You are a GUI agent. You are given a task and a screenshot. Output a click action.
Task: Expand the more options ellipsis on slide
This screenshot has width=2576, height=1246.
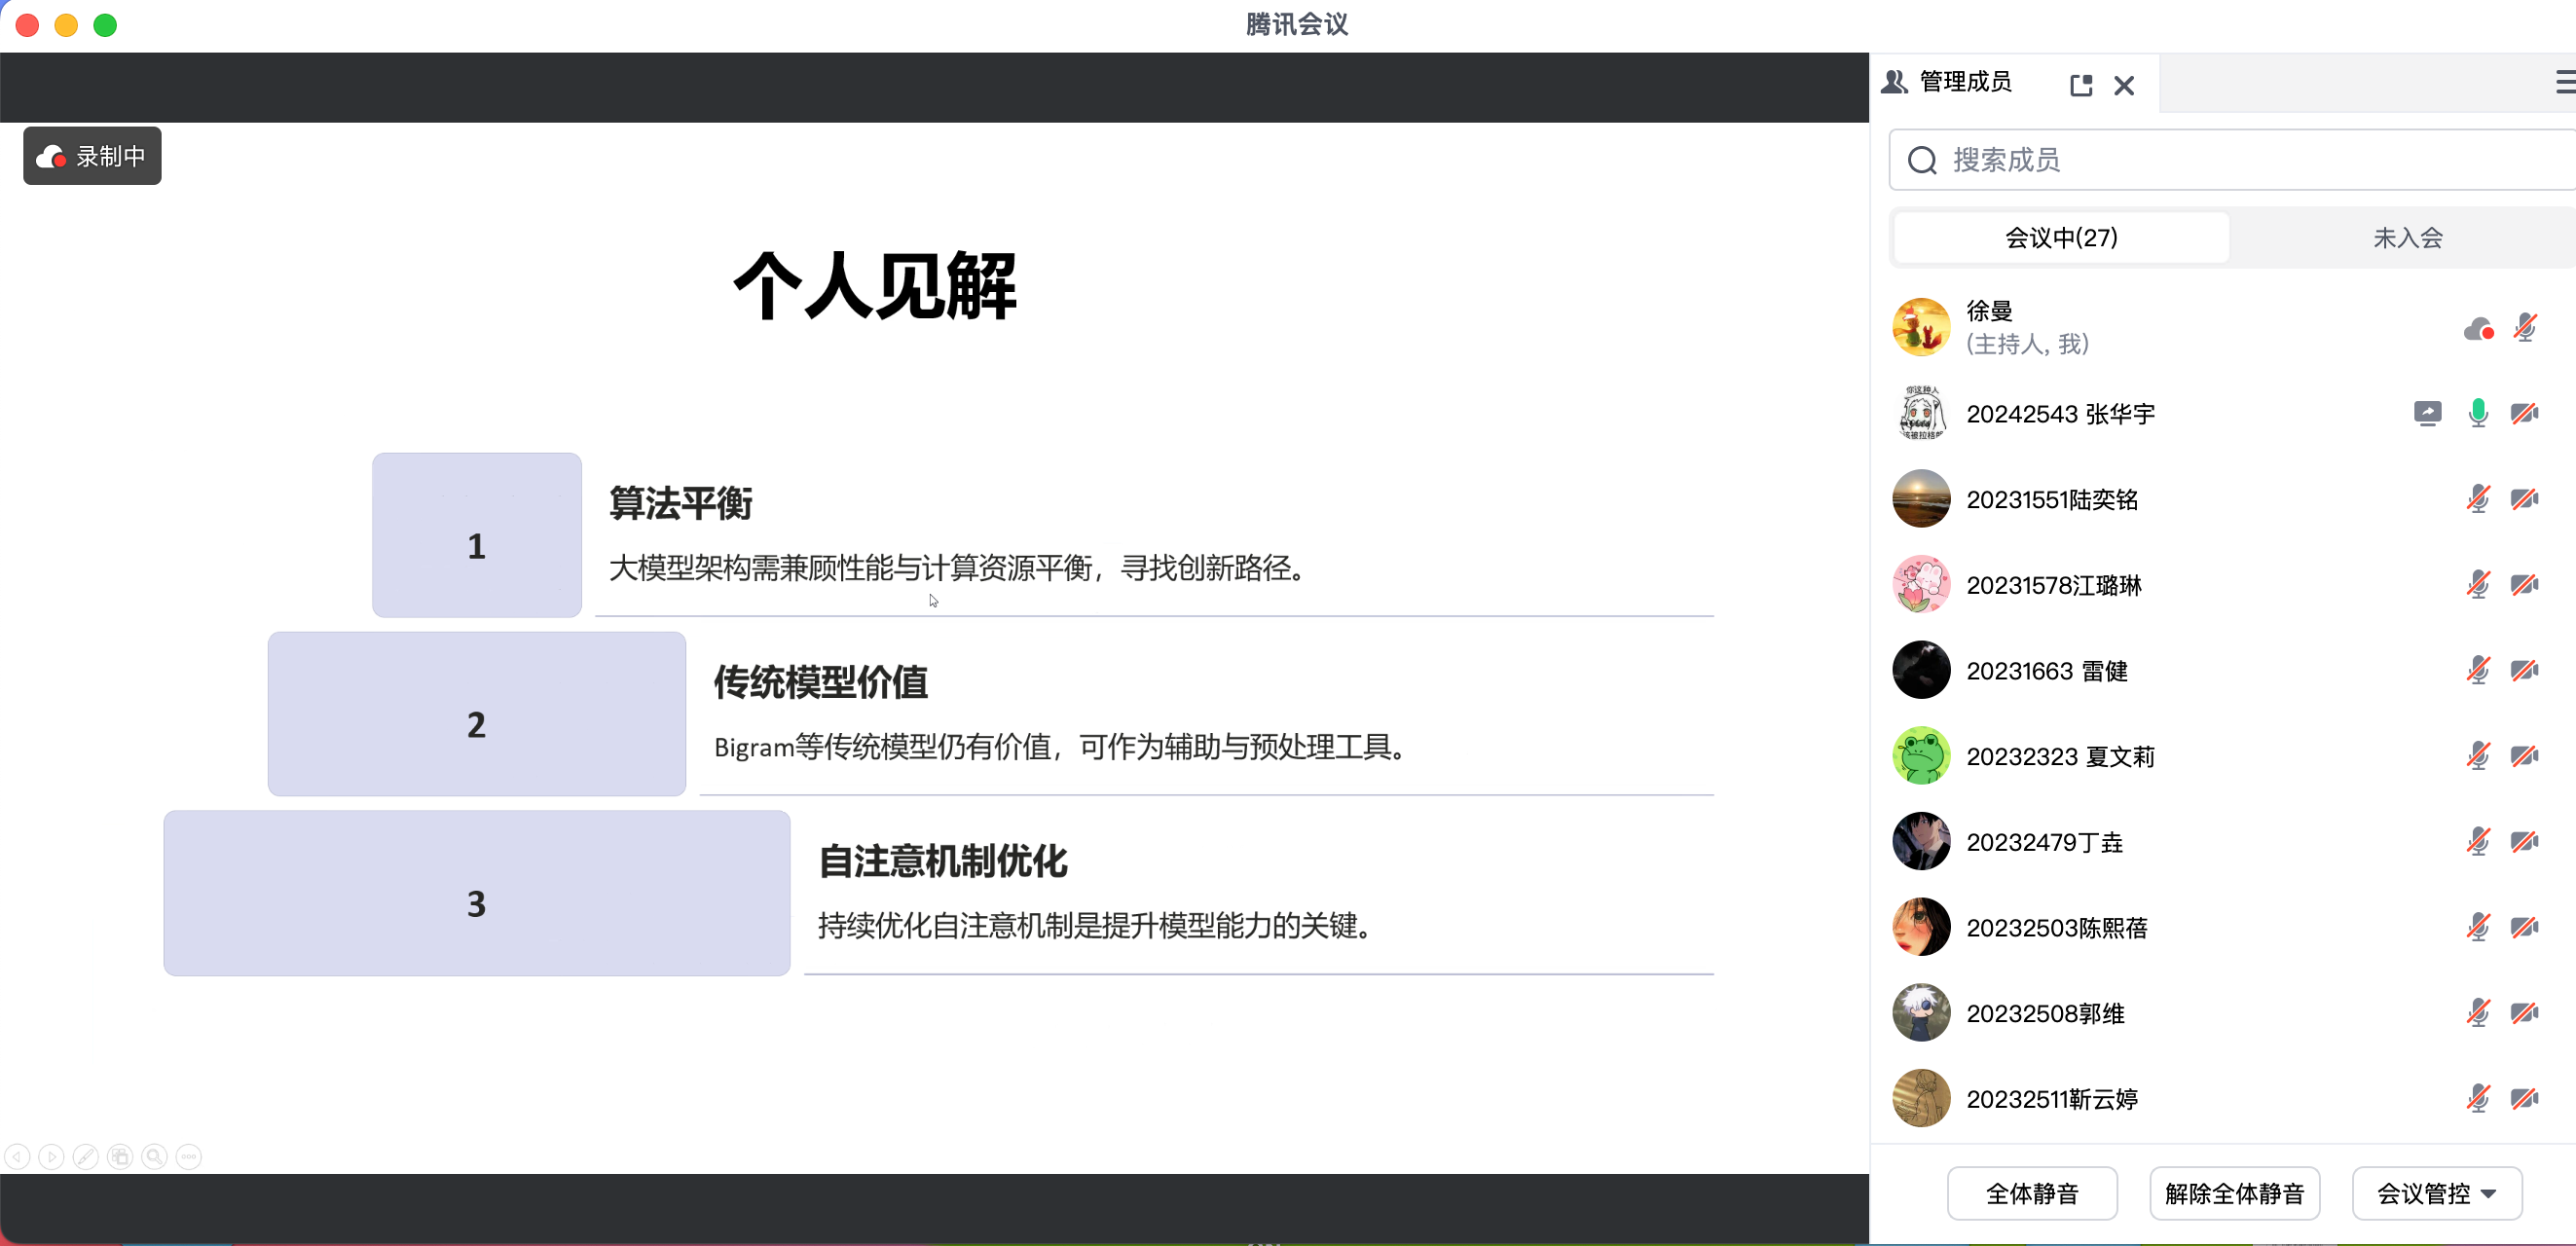pyautogui.click(x=189, y=1157)
